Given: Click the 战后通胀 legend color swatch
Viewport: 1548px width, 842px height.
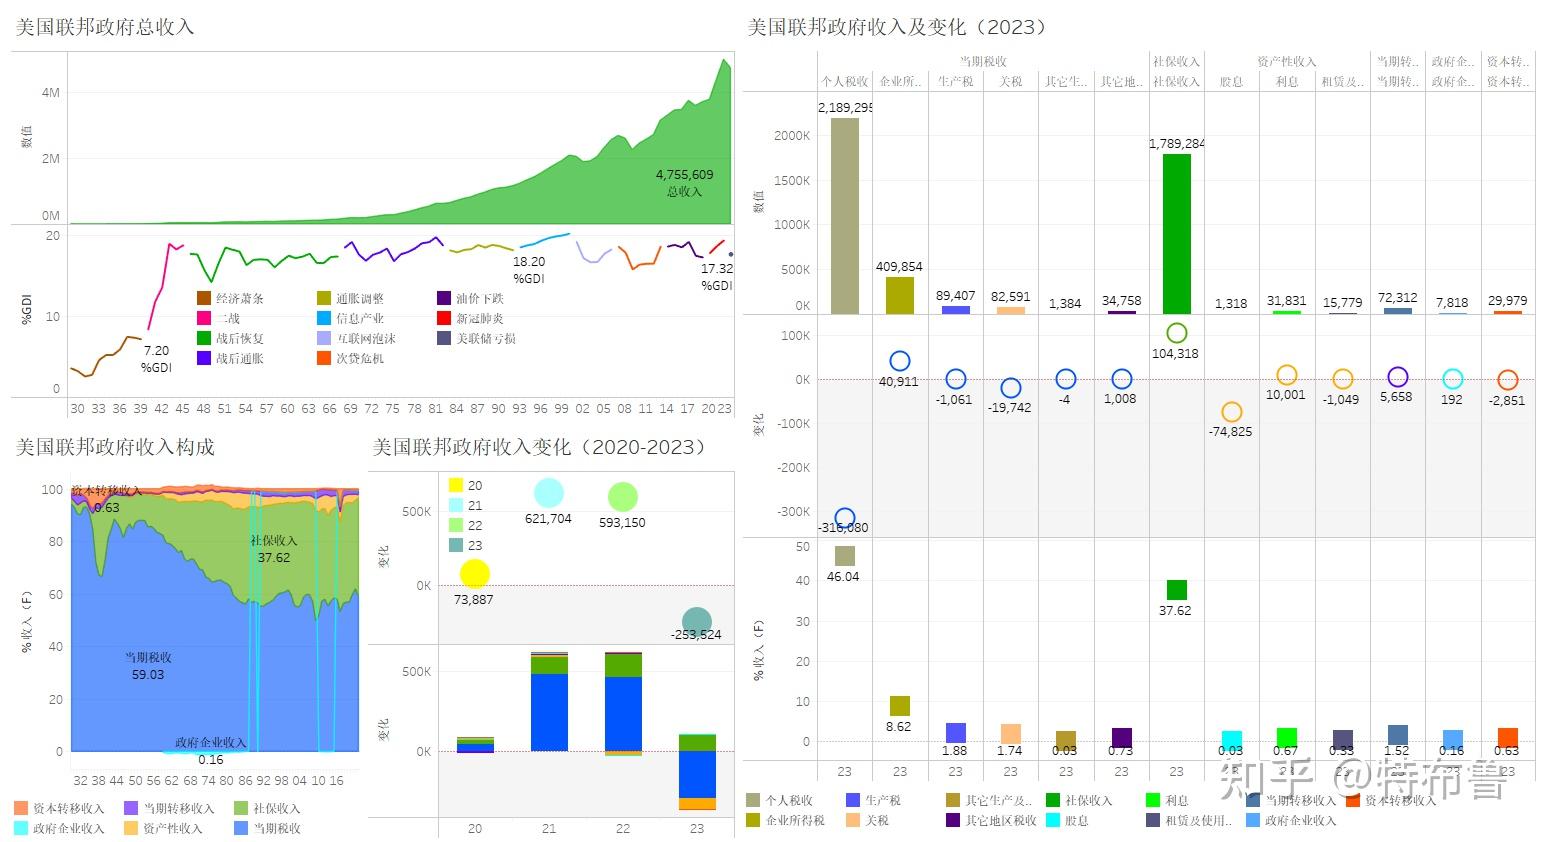Looking at the screenshot, I should tap(204, 358).
